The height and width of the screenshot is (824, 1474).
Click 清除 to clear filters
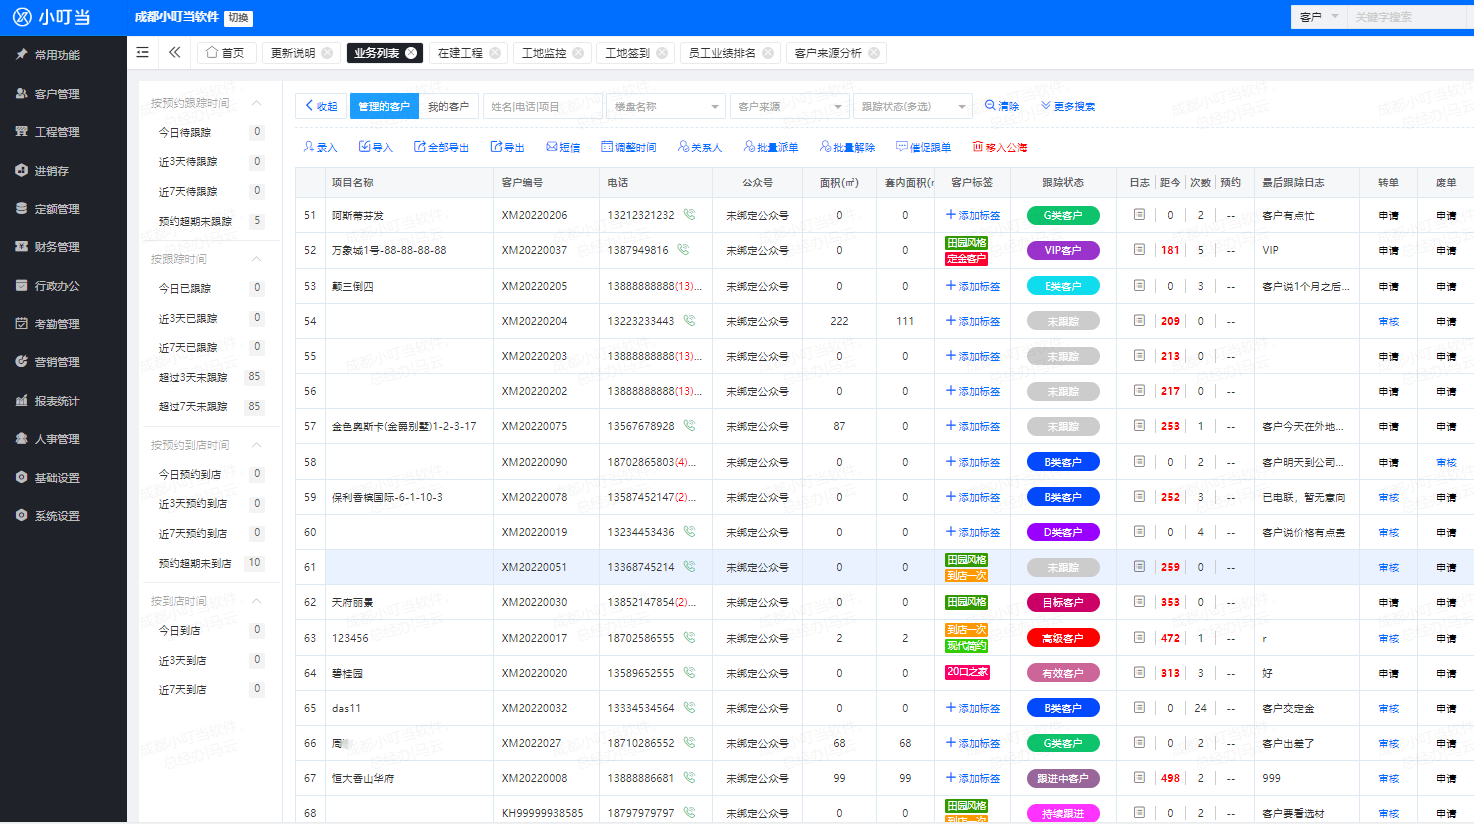click(1002, 106)
